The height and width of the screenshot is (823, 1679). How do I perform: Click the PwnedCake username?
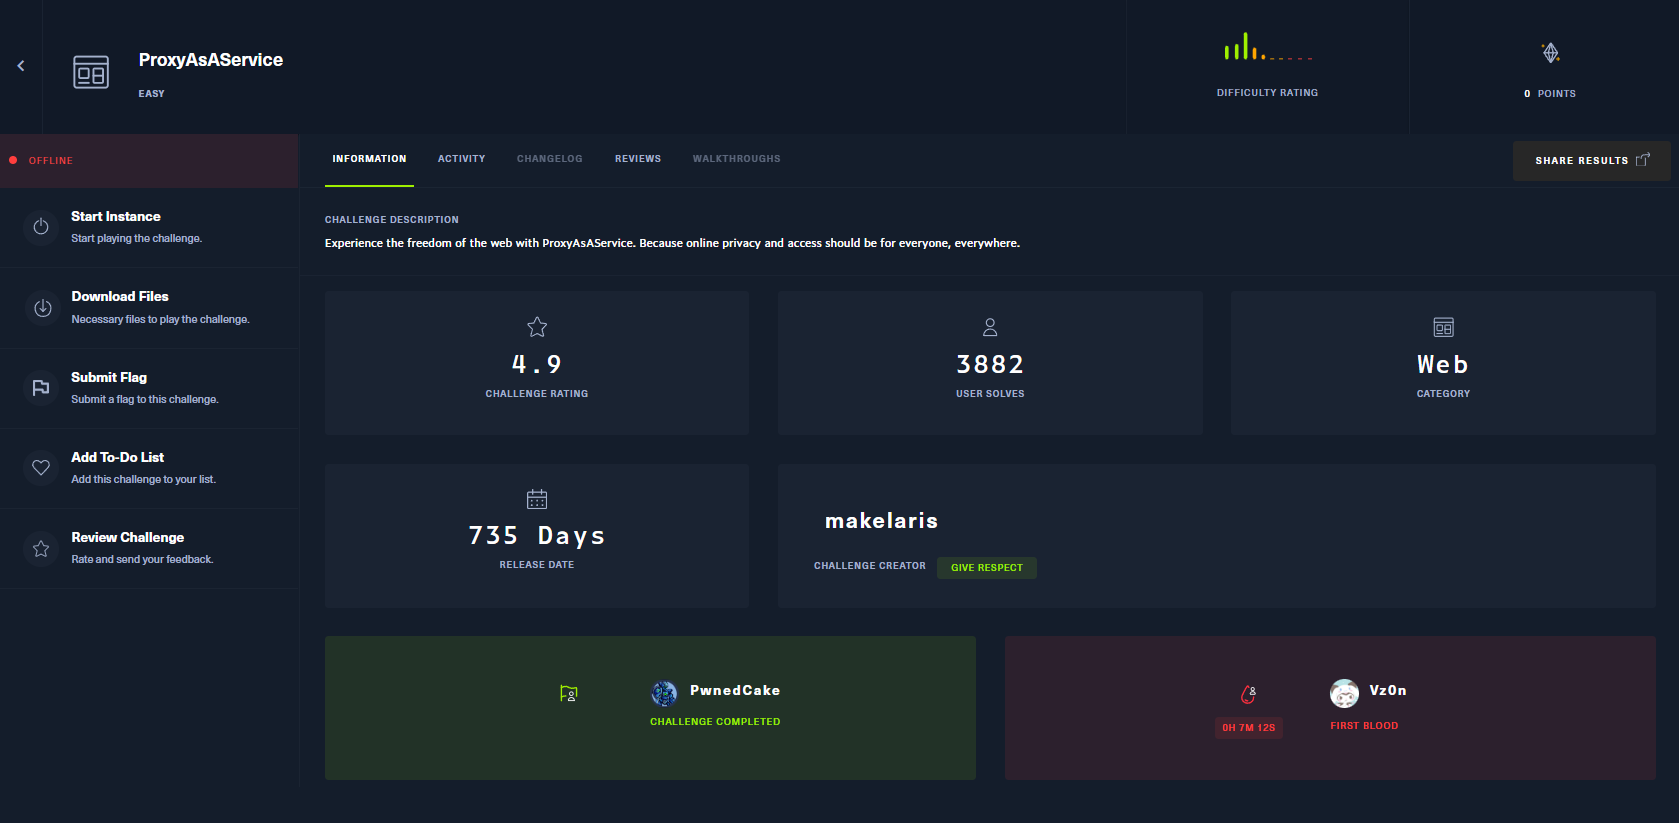pos(735,690)
